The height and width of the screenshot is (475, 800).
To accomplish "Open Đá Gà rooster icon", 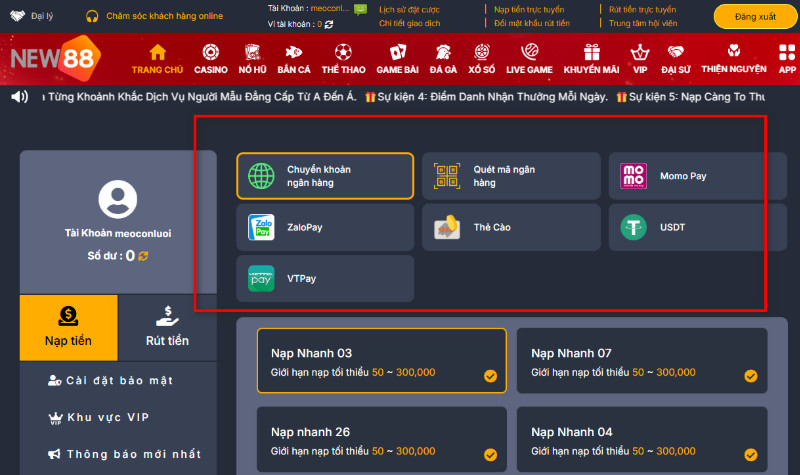I will coord(443,52).
